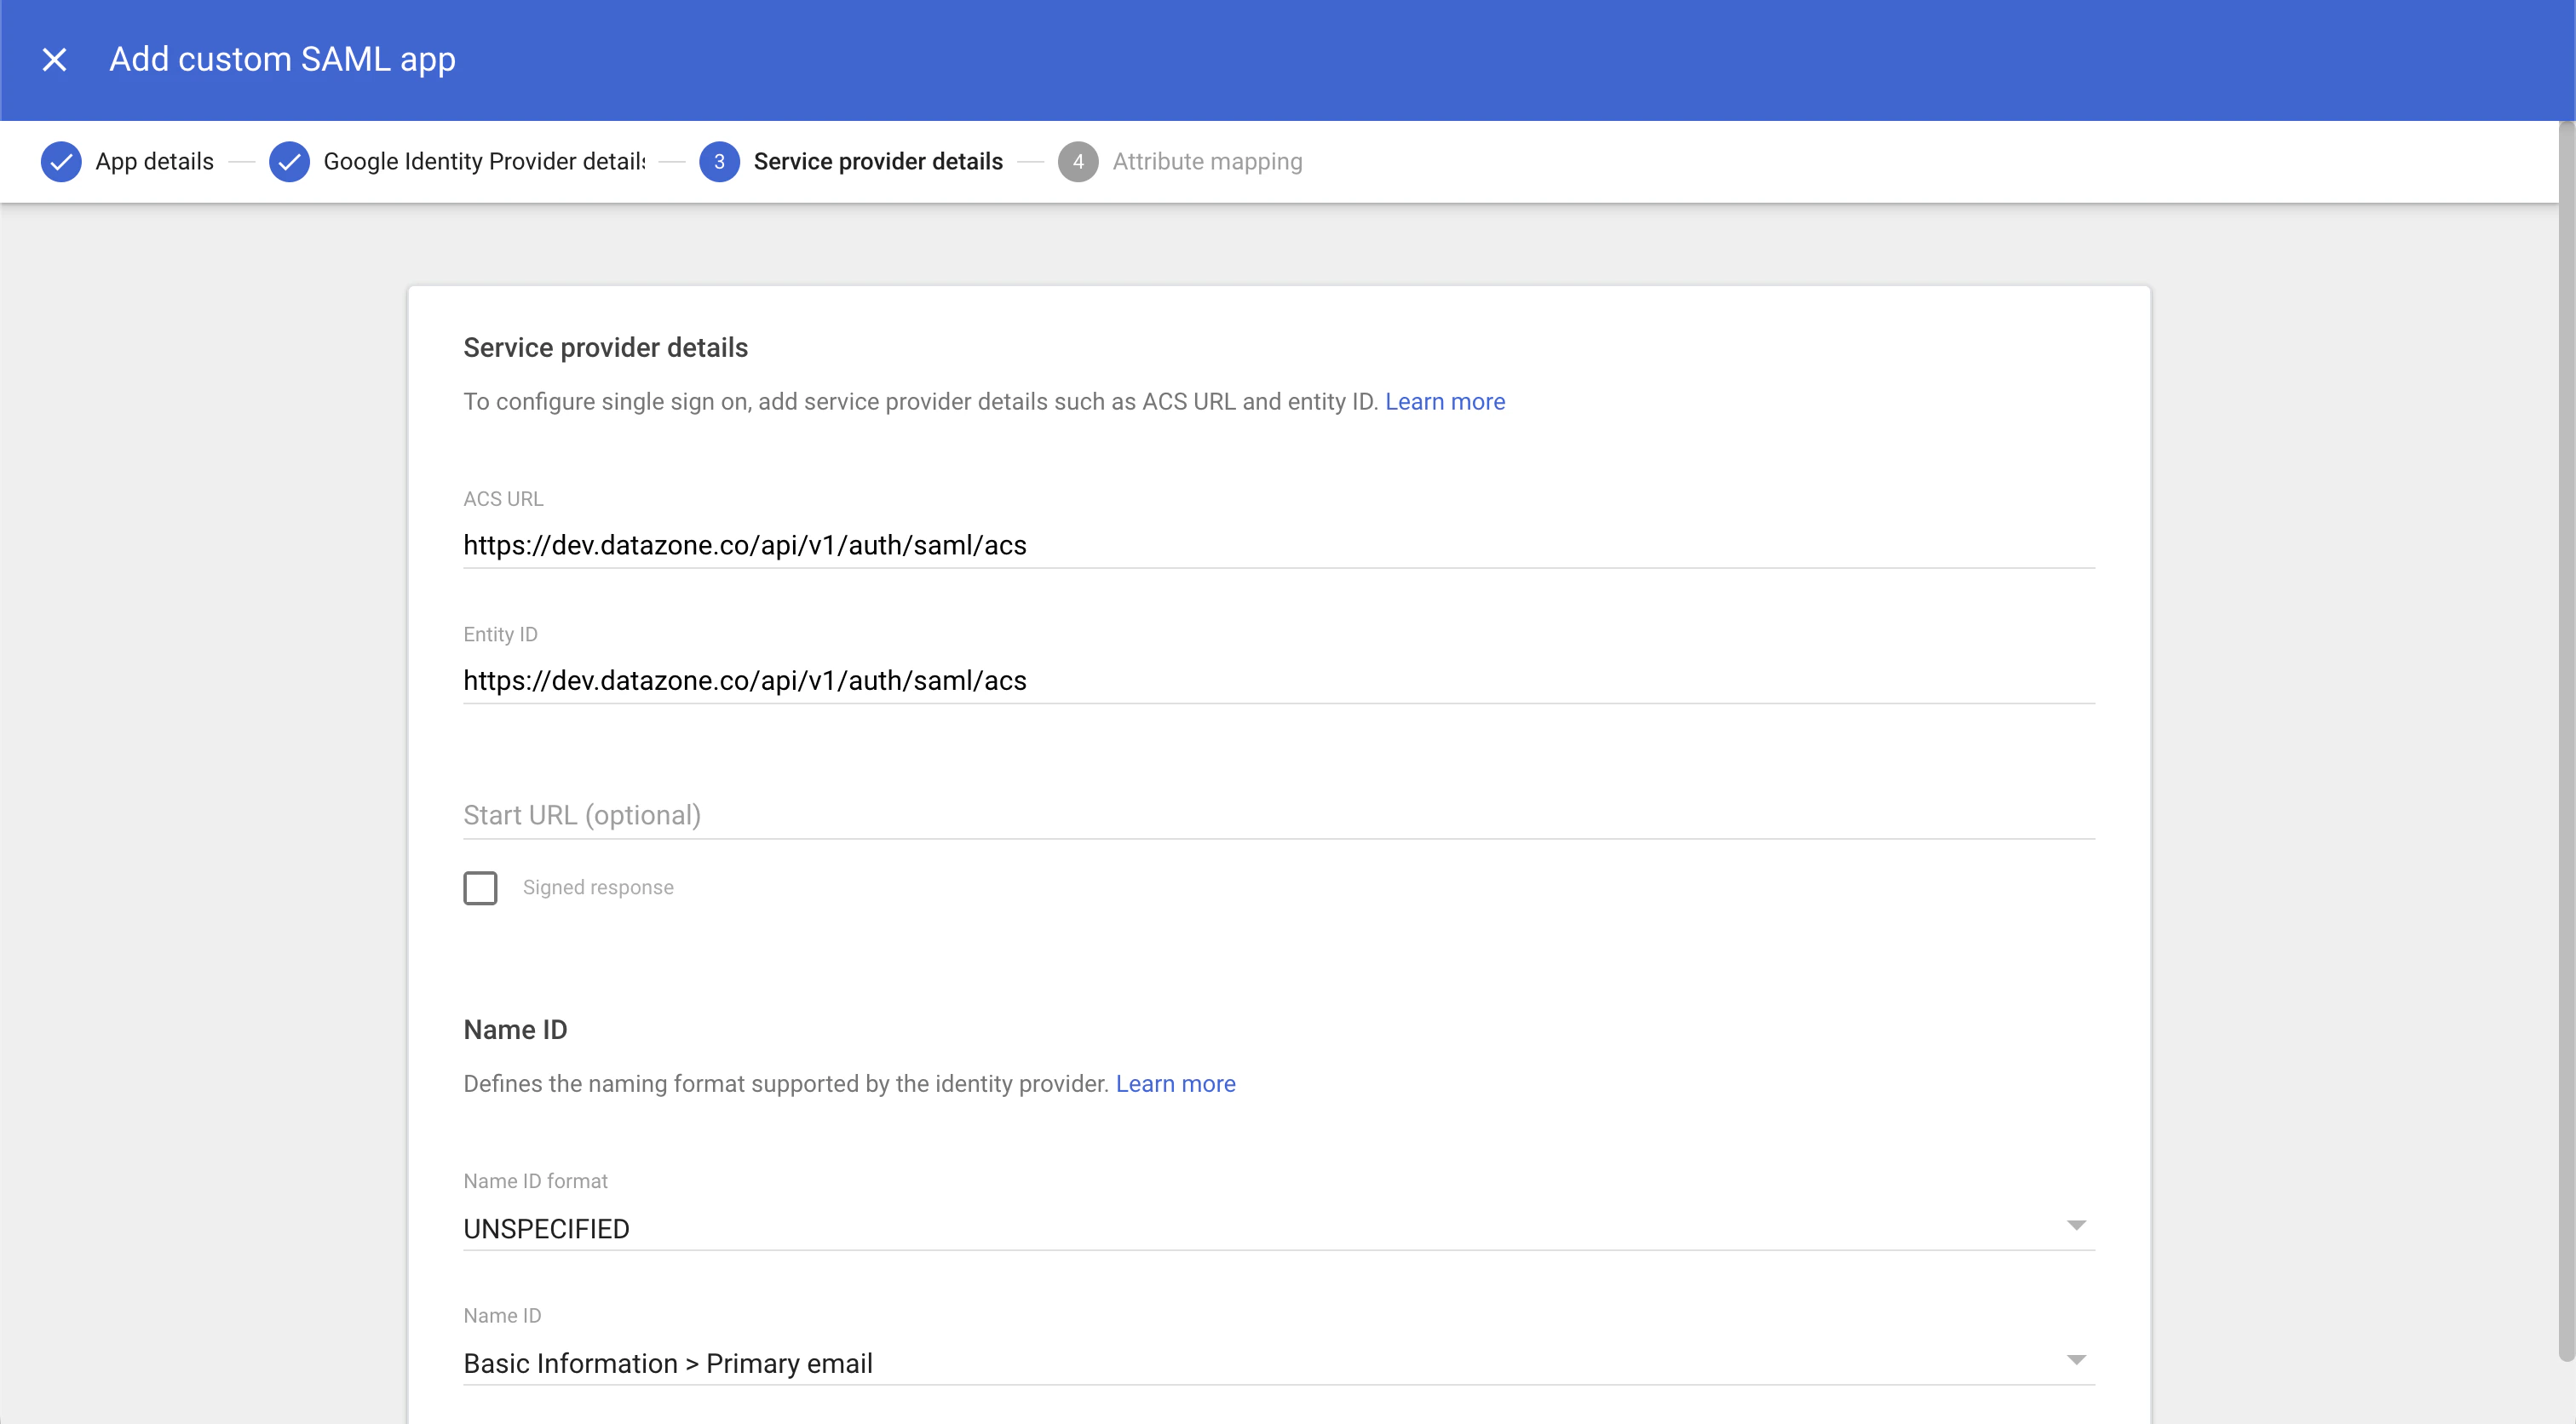Change UNSPECIFIED name format to another option
This screenshot has width=2576, height=1424.
tap(2077, 1224)
